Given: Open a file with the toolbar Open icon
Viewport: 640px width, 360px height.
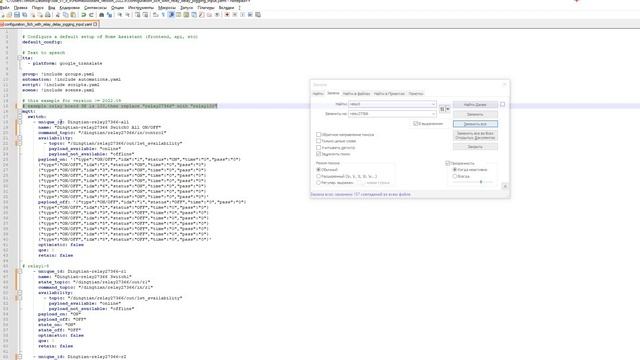Looking at the screenshot, I should pyautogui.click(x=9, y=15).
